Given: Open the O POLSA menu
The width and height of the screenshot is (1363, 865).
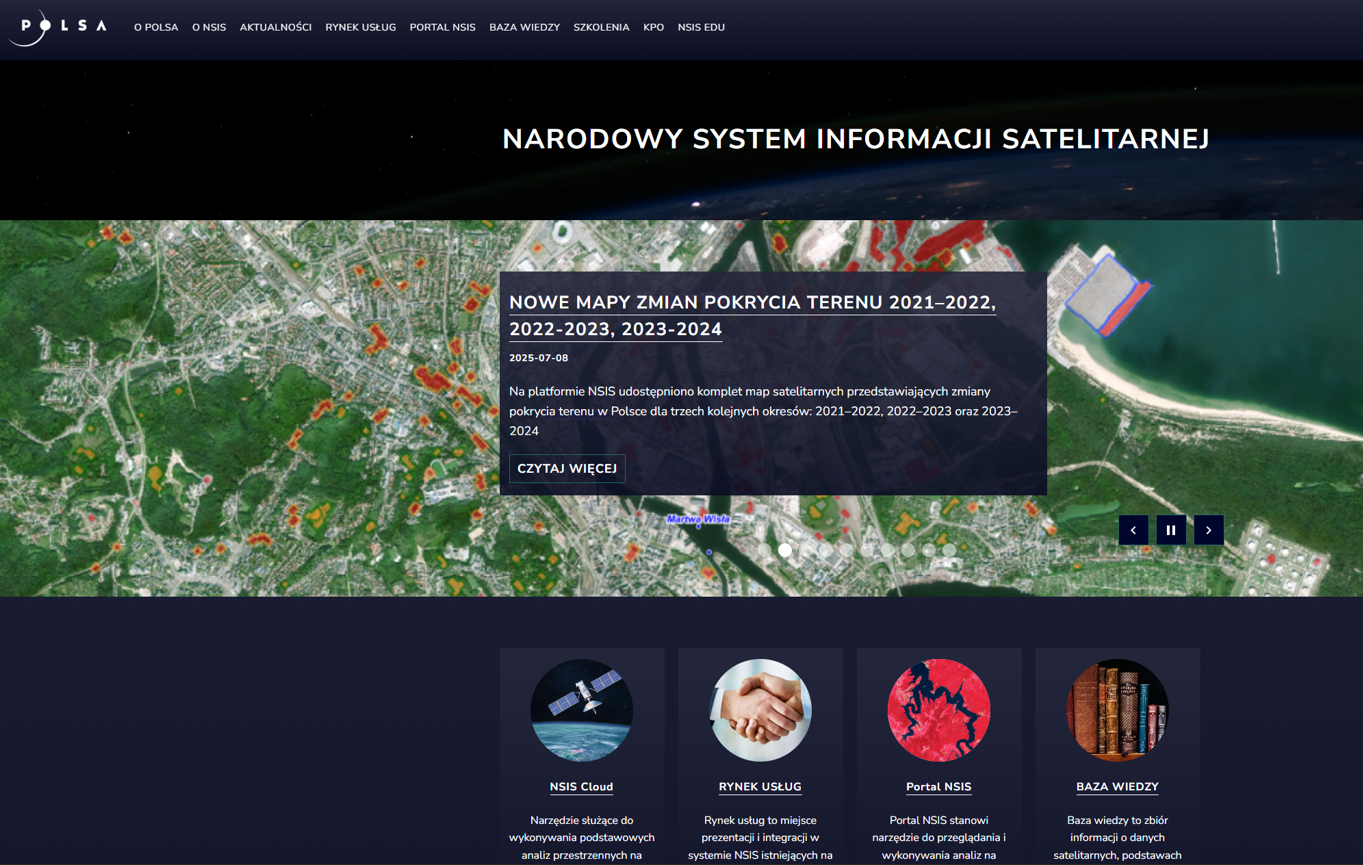Looking at the screenshot, I should pyautogui.click(x=156, y=28).
